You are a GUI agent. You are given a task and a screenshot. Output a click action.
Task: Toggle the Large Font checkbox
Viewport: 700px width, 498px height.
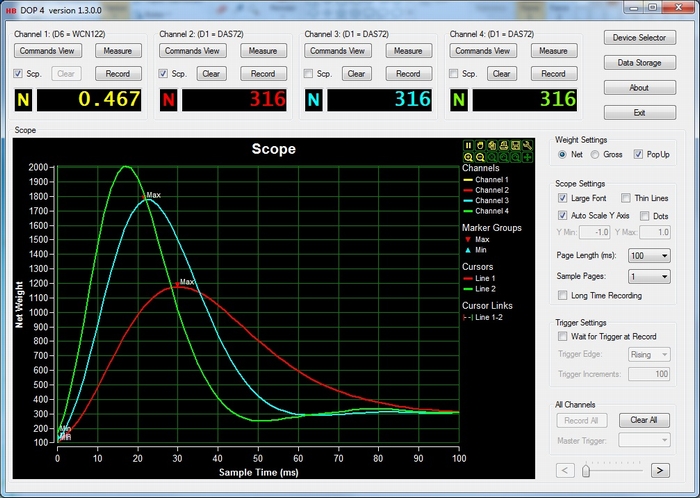click(562, 198)
